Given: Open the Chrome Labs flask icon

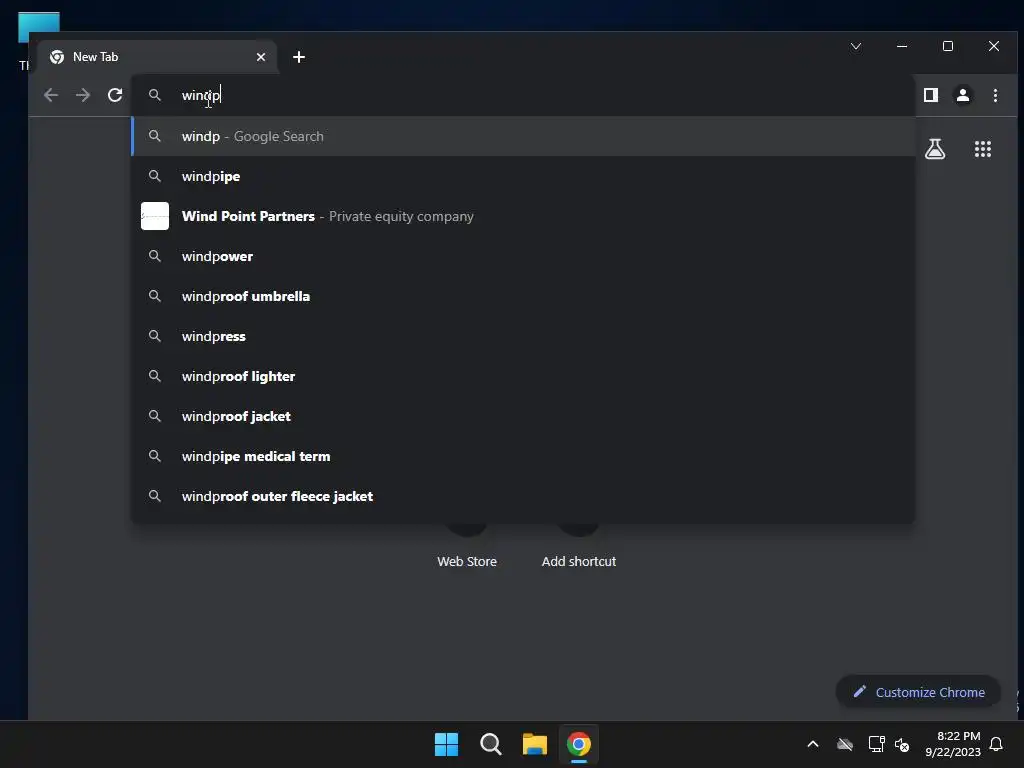Looking at the screenshot, I should pyautogui.click(x=935, y=149).
